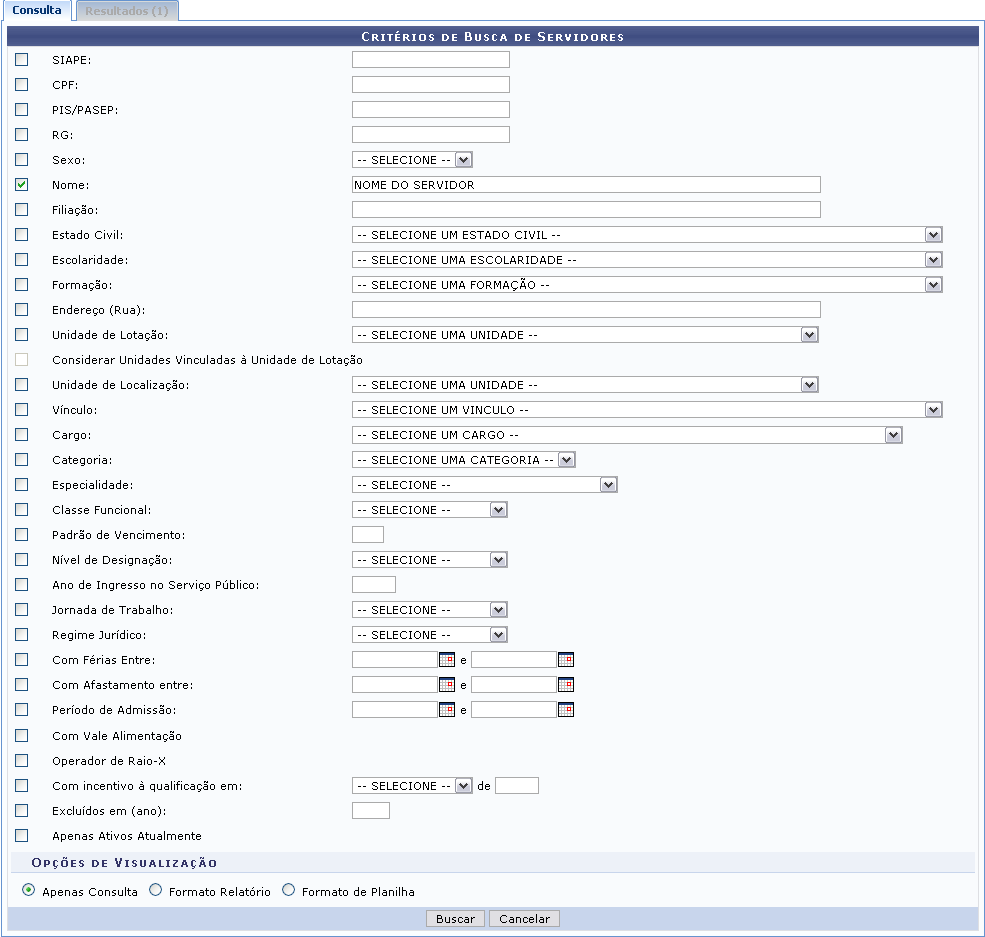This screenshot has width=985, height=937.
Task: Switch to the Resultados (1) tab
Action: pyautogui.click(x=125, y=11)
